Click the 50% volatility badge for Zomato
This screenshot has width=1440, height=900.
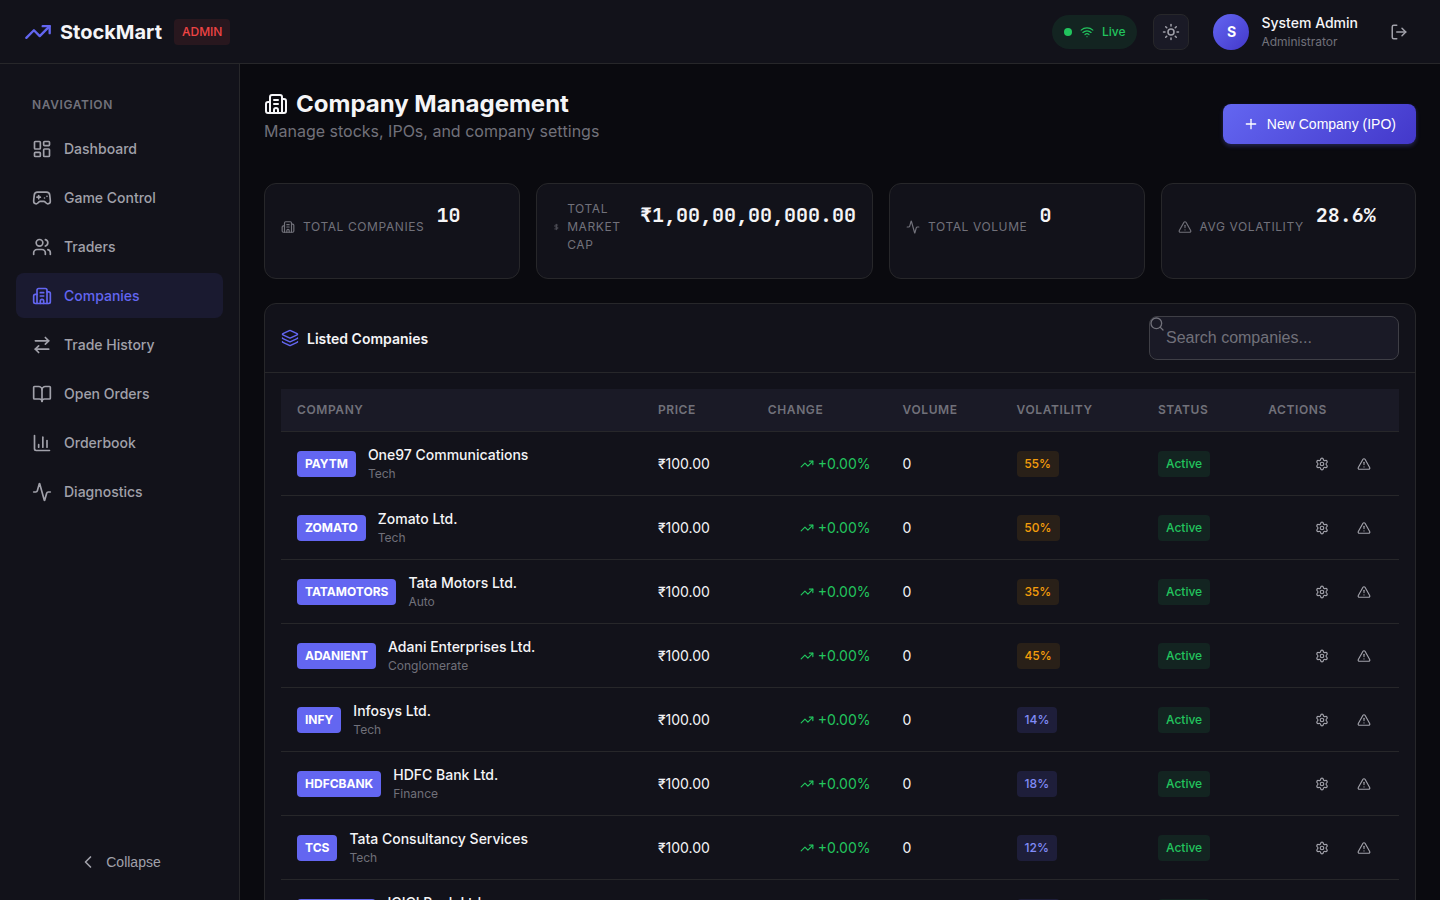[x=1038, y=528]
